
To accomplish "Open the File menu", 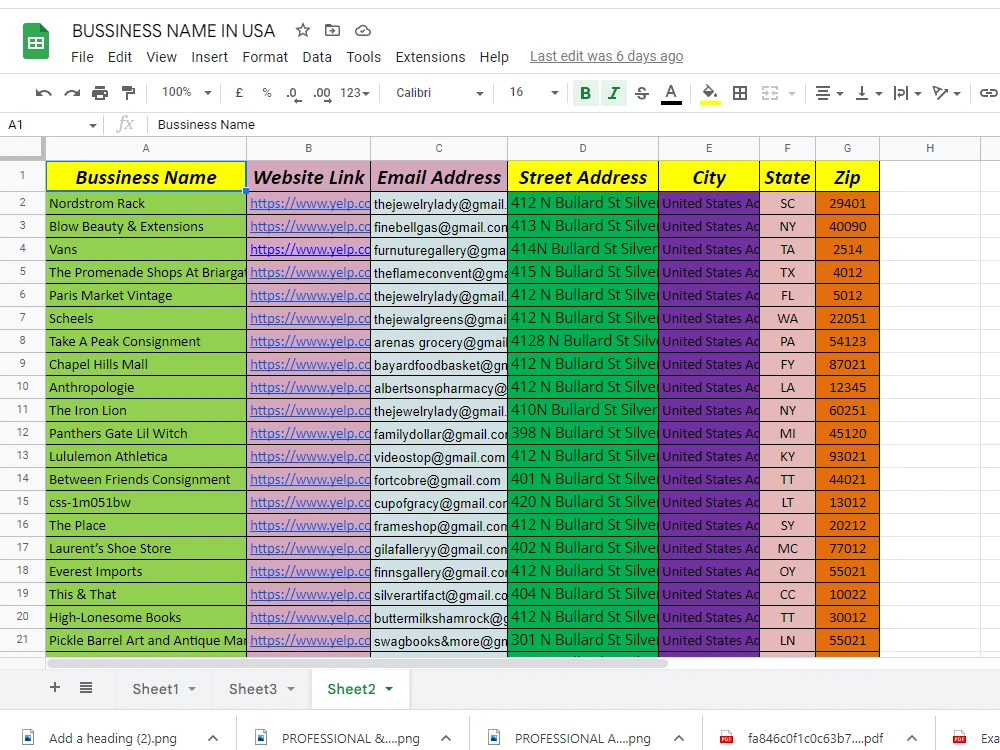I will [x=82, y=57].
